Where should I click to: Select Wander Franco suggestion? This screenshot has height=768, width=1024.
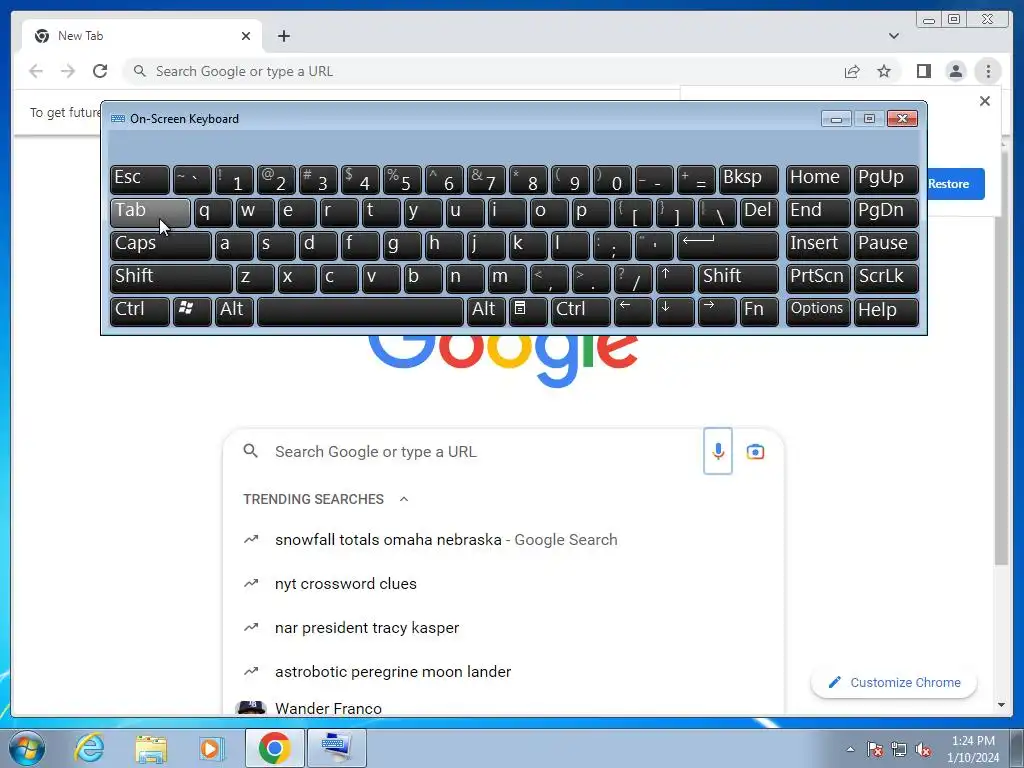pos(503,708)
